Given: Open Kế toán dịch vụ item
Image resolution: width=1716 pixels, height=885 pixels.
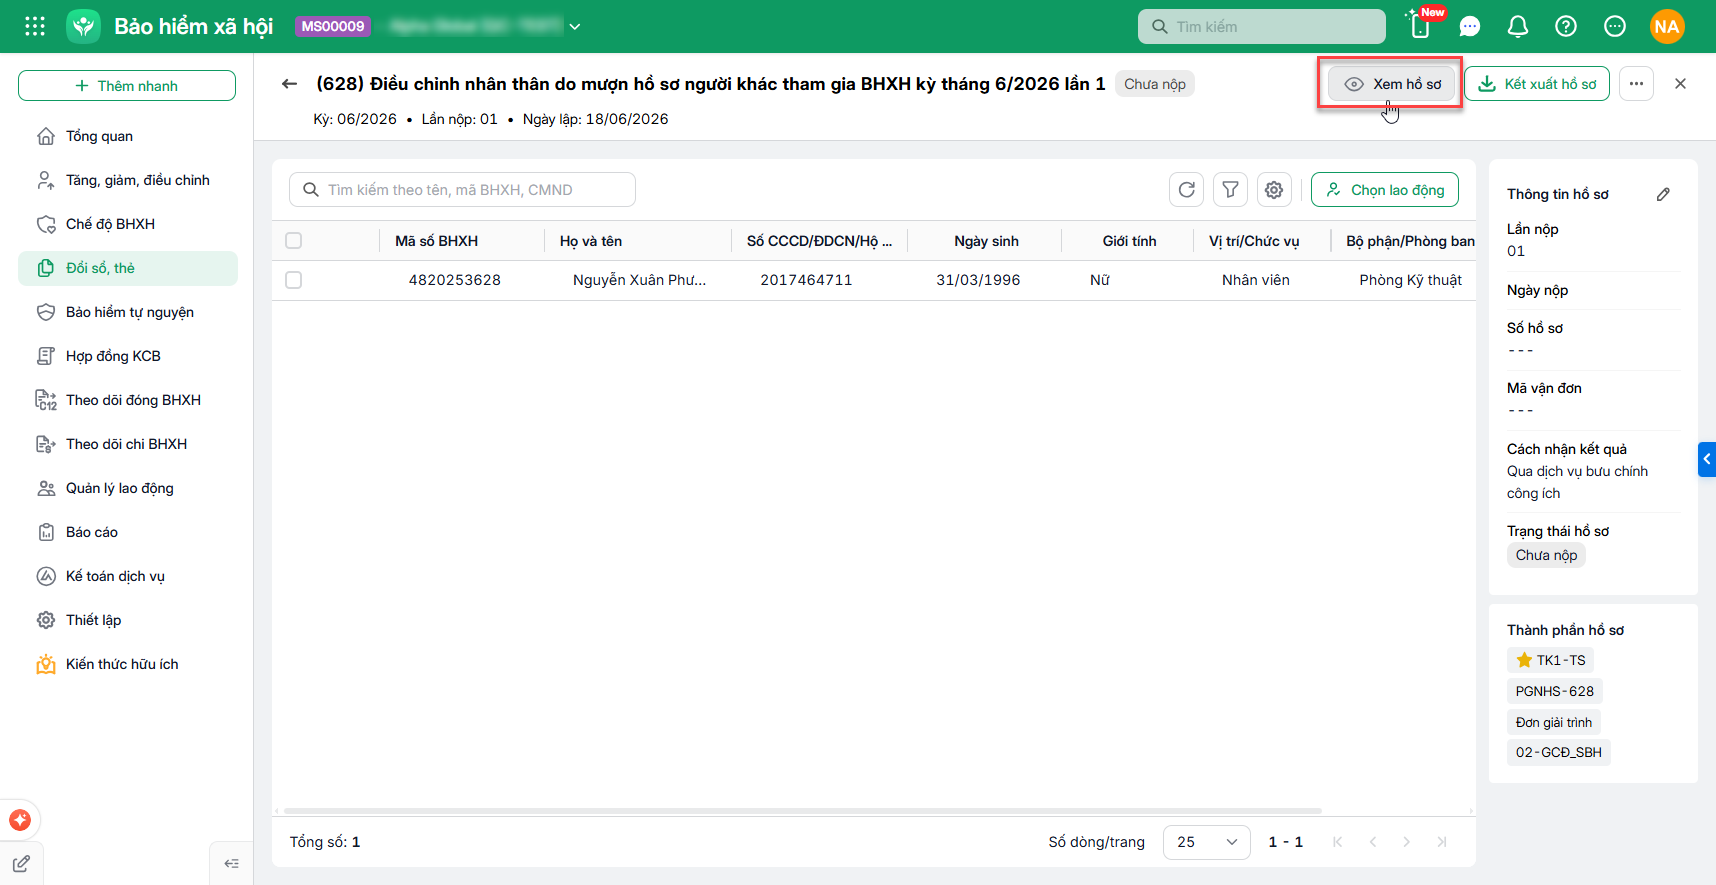Looking at the screenshot, I should pyautogui.click(x=128, y=576).
